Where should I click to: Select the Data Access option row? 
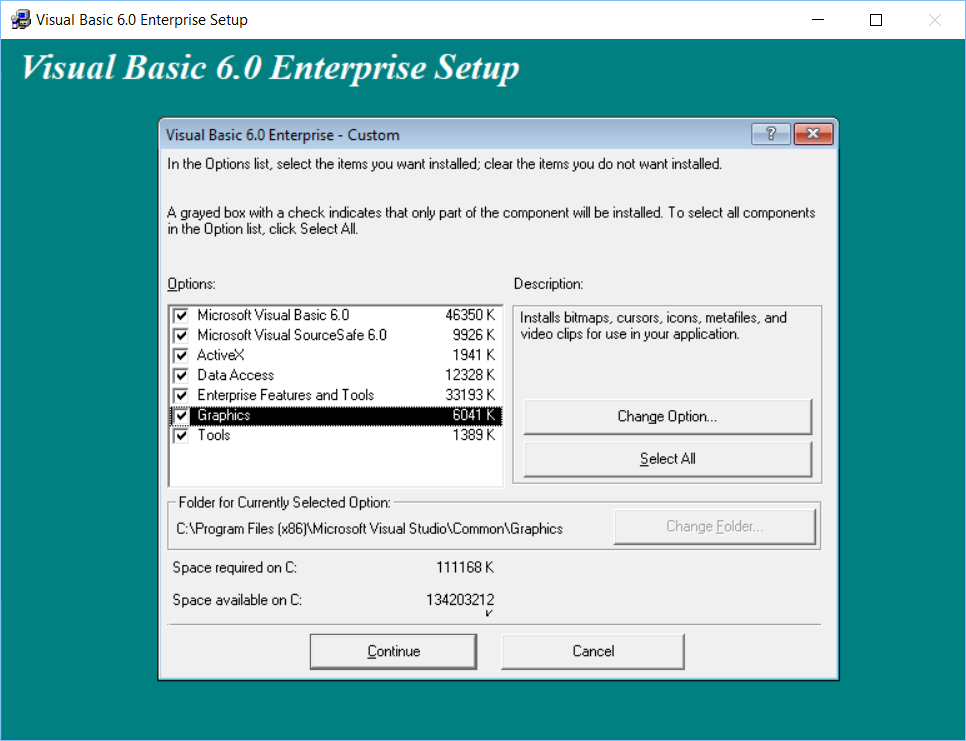point(336,375)
